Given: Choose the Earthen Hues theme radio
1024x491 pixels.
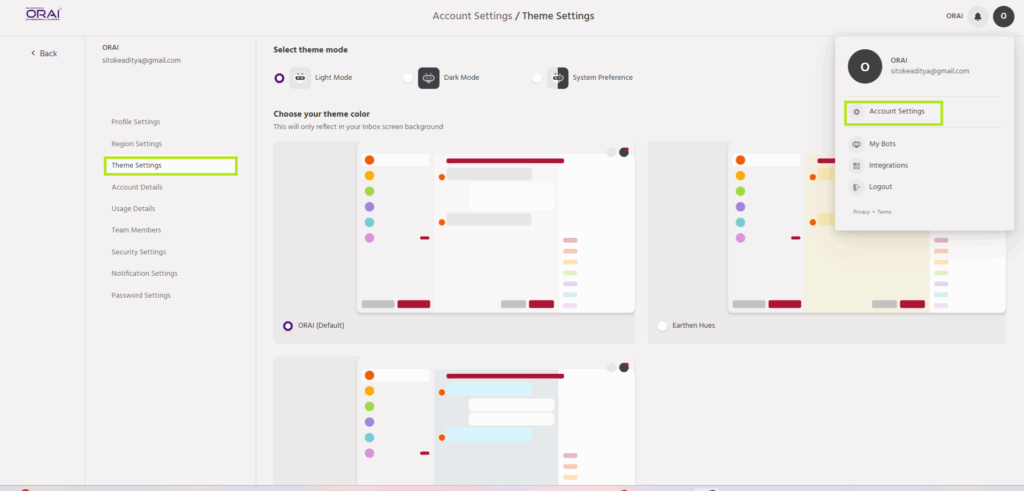Looking at the screenshot, I should 662,326.
